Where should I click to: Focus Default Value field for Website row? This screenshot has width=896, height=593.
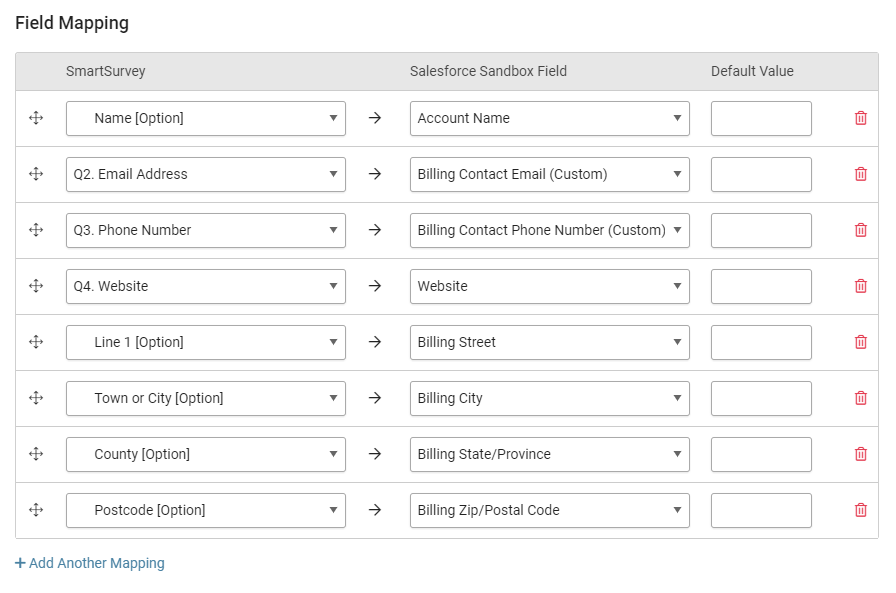coord(761,286)
